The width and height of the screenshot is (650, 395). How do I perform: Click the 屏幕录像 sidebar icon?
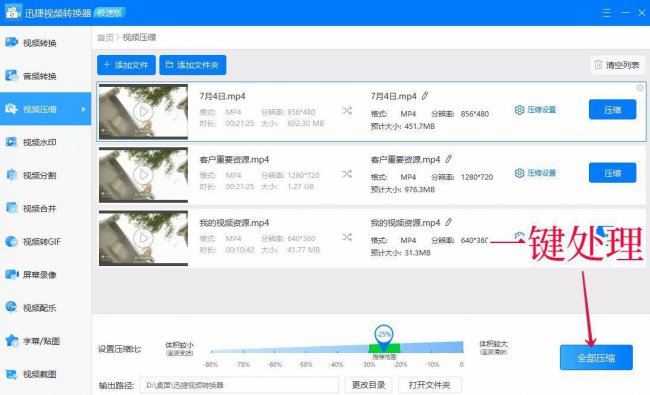click(x=11, y=274)
